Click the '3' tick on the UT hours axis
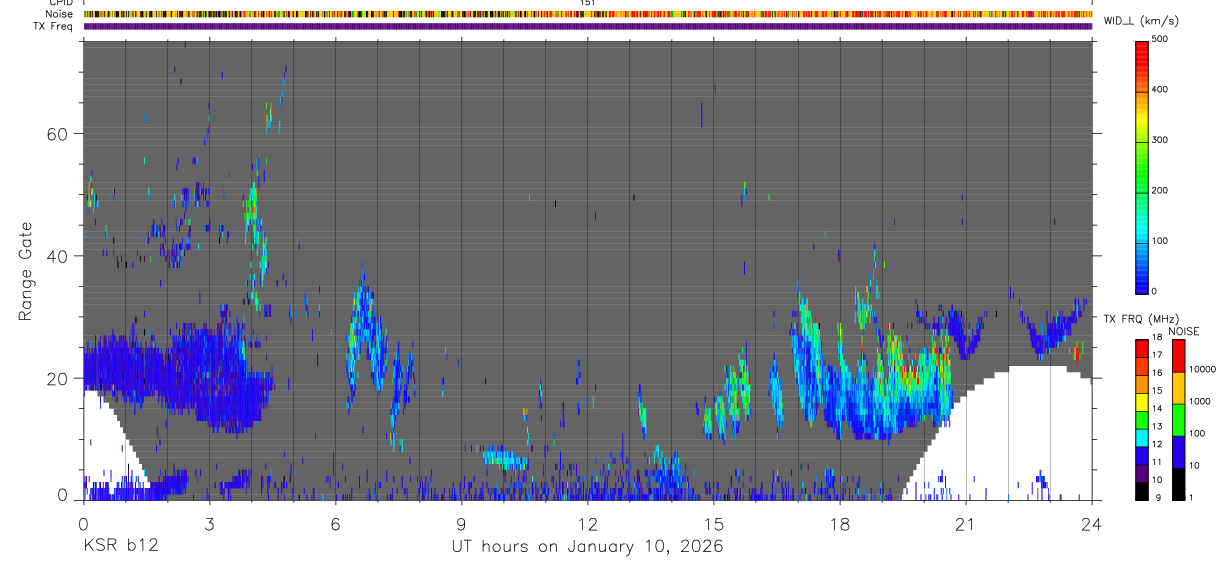 coord(209,523)
